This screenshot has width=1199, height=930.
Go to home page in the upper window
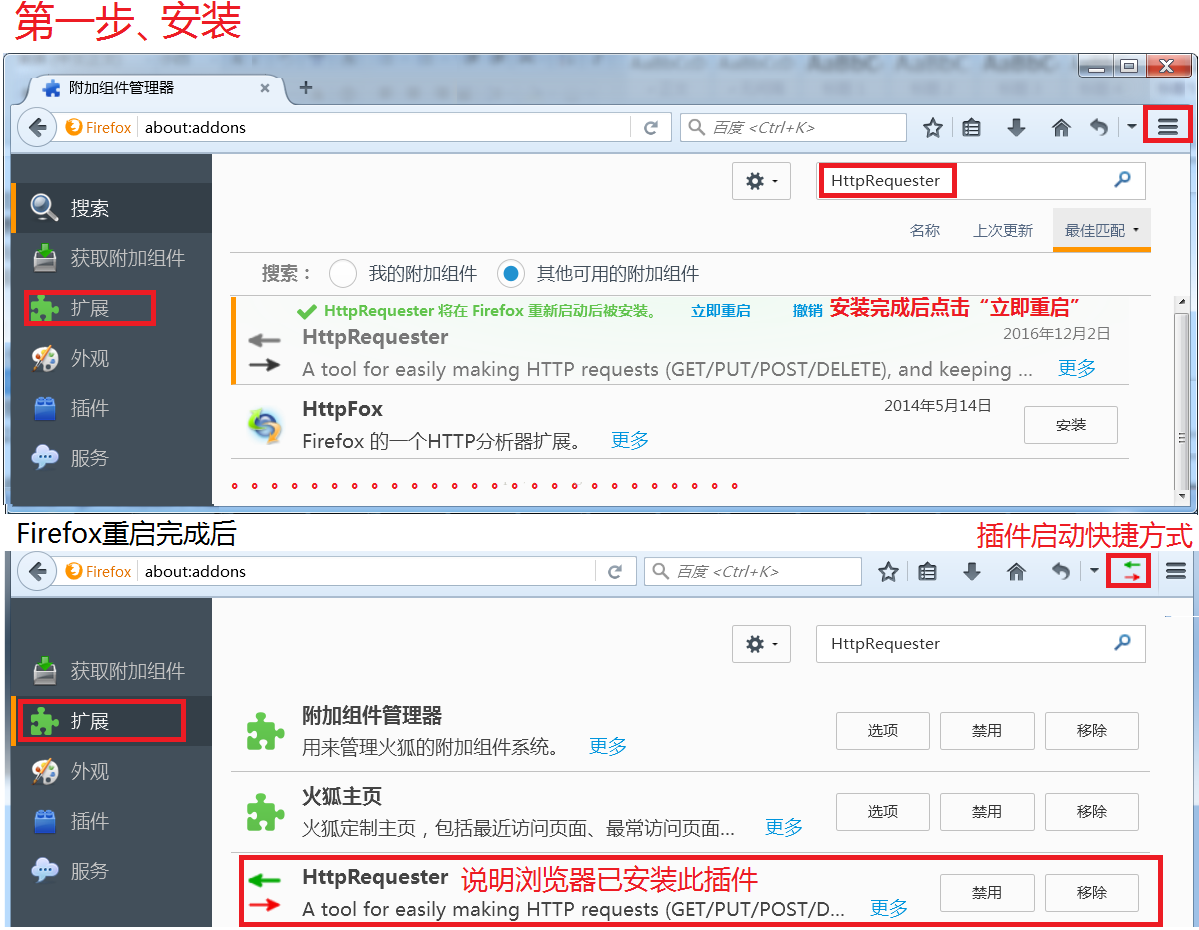1061,128
